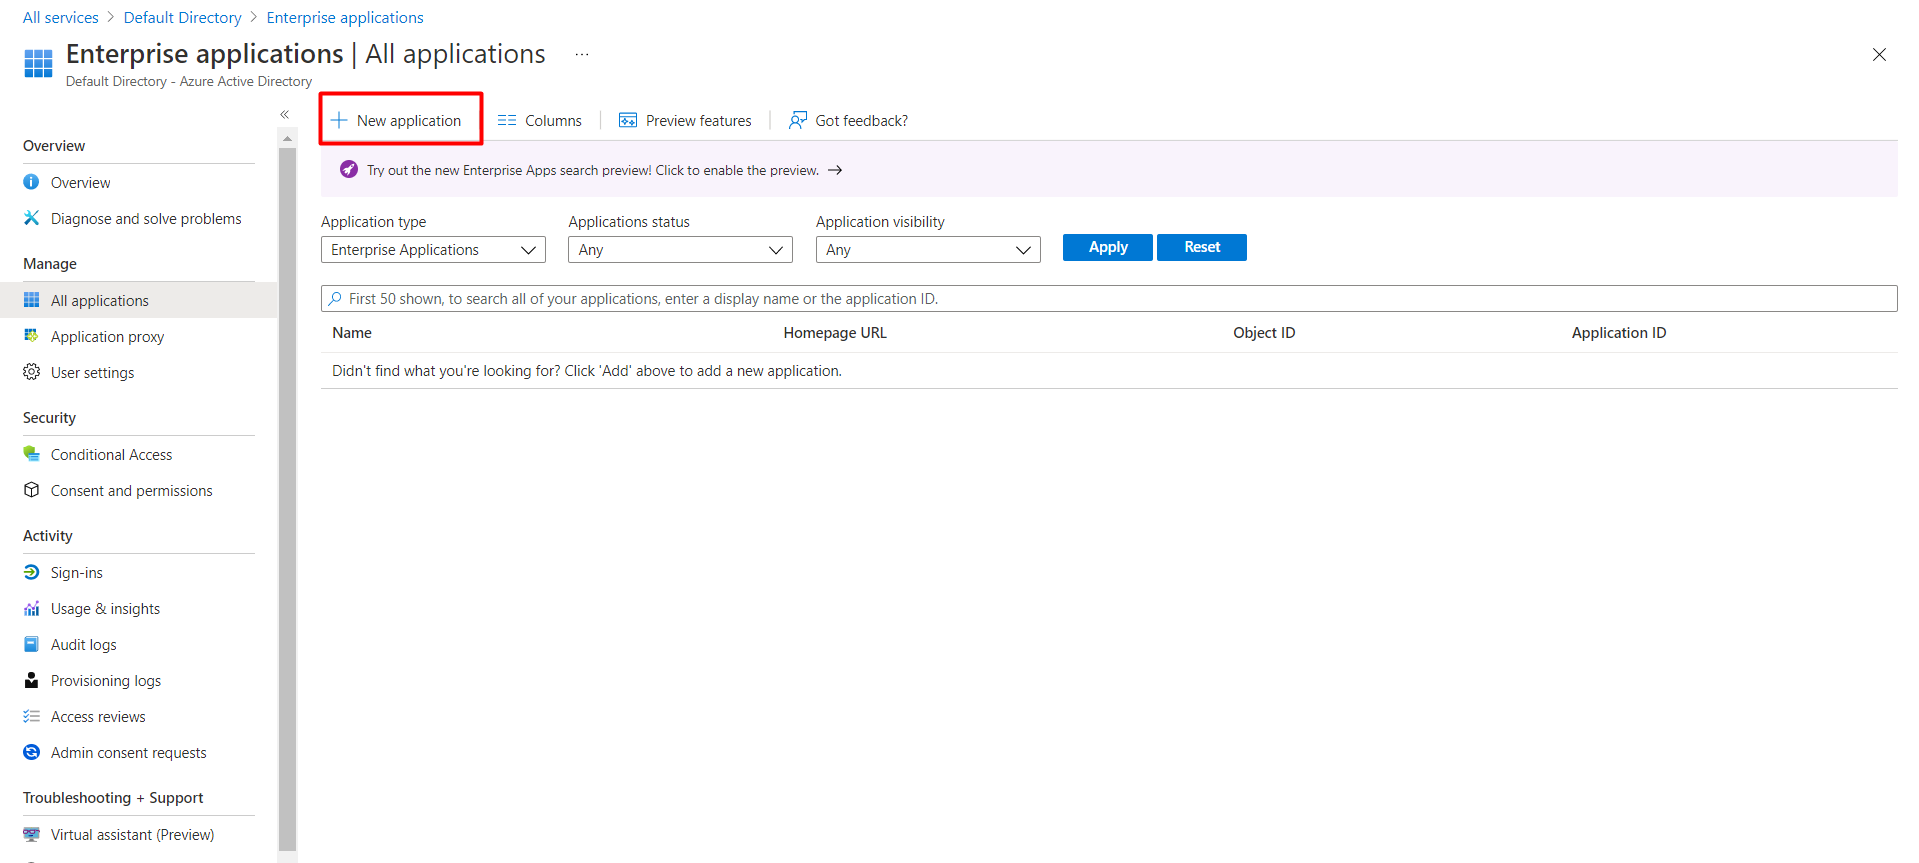Click Default Directory breadcrumb link
The image size is (1919, 863).
tap(183, 17)
